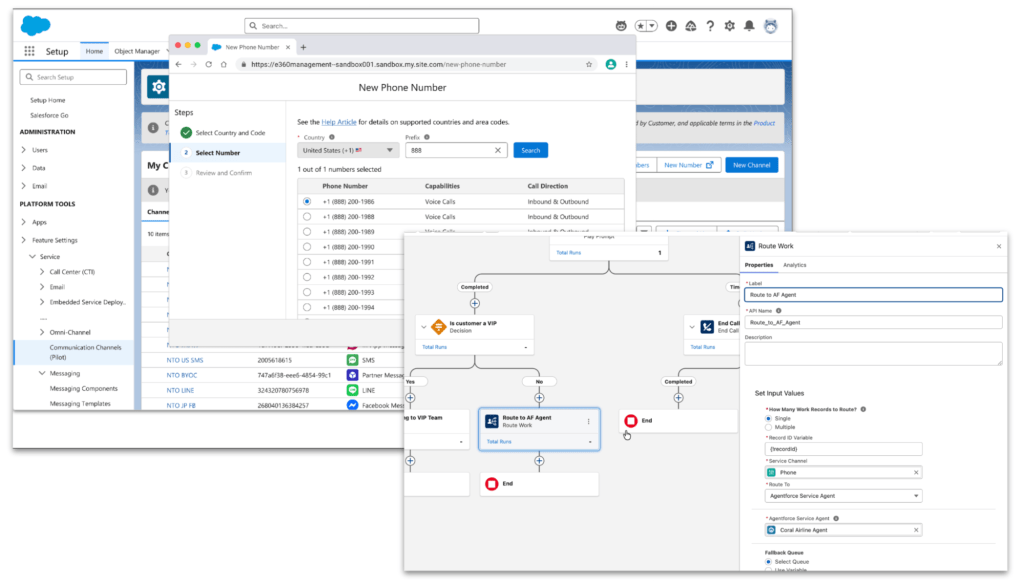Click the SMS channel icon beside NTO US SMS
1023x584 pixels.
(x=352, y=358)
